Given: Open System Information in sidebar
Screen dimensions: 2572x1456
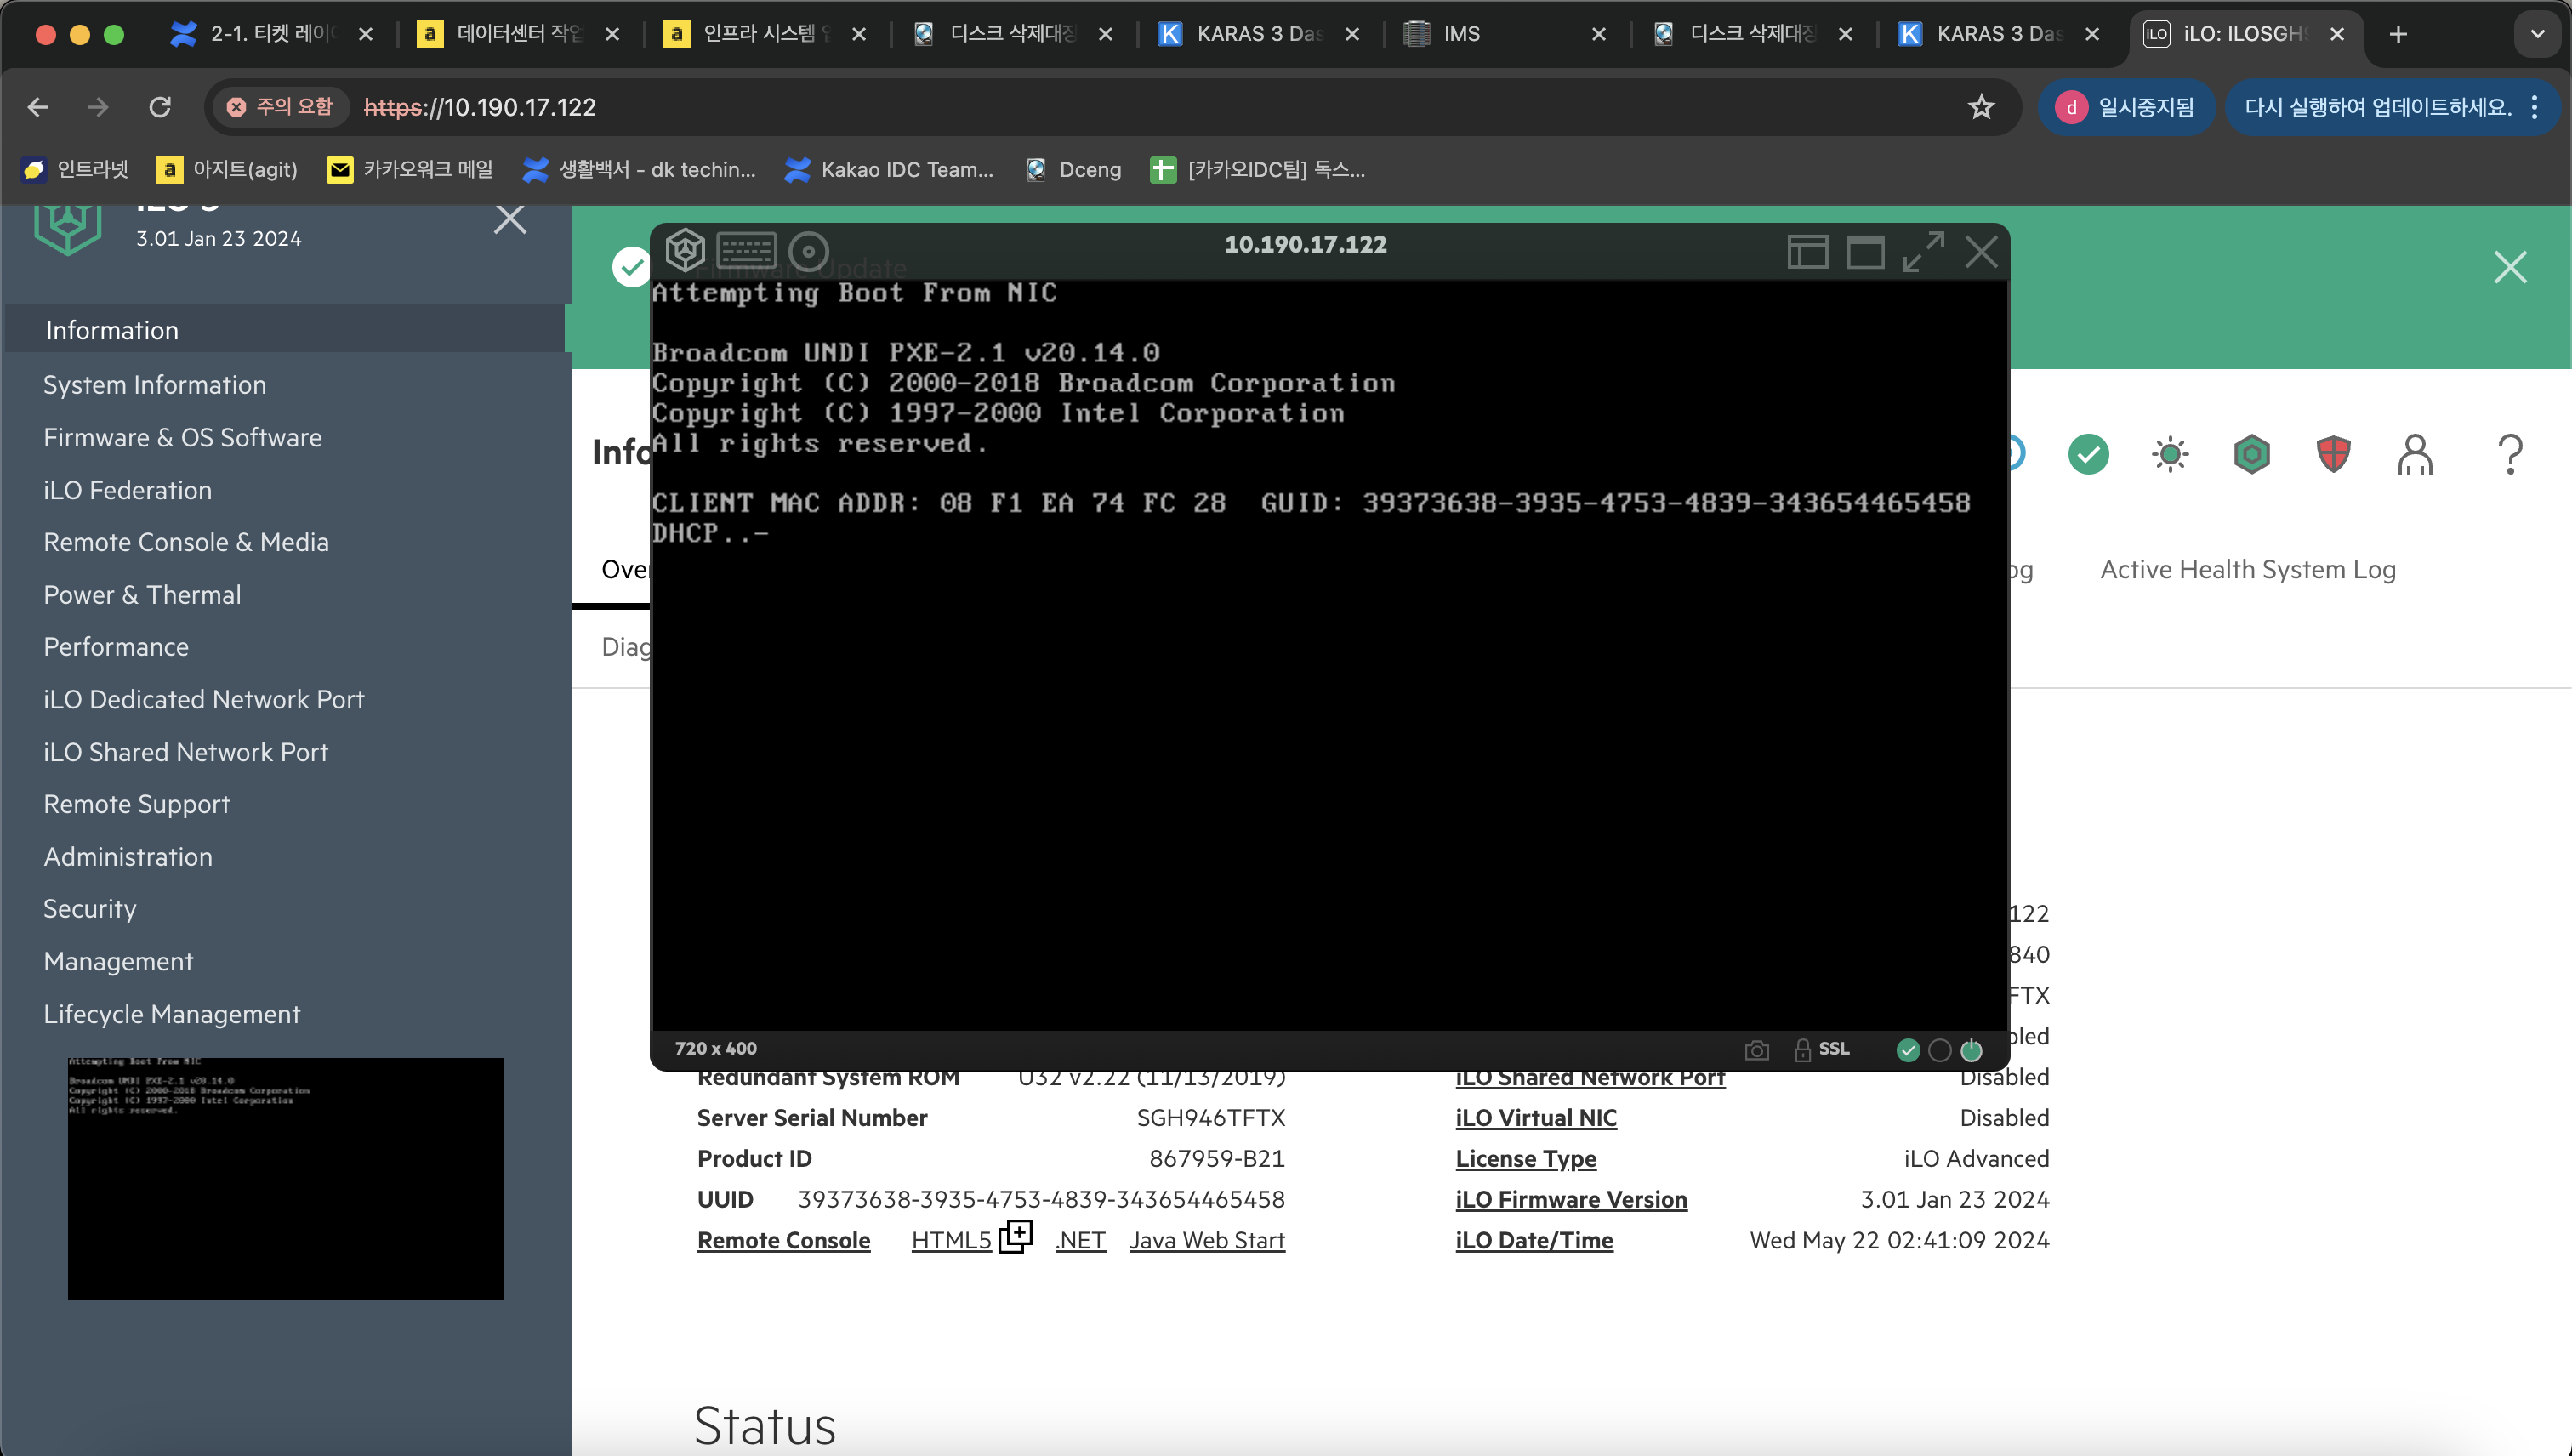Looking at the screenshot, I should tap(154, 385).
